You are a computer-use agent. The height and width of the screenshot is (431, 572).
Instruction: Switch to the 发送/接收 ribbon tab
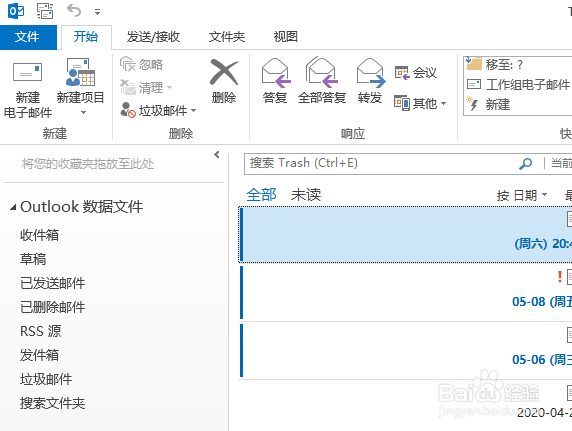coord(153,37)
